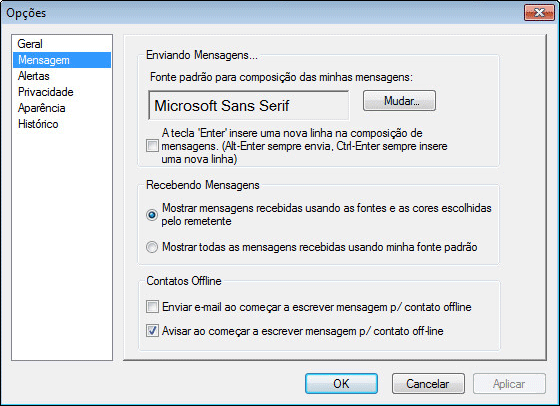Close the Opções dialog window
Image resolution: width=560 pixels, height=406 pixels.
539,13
